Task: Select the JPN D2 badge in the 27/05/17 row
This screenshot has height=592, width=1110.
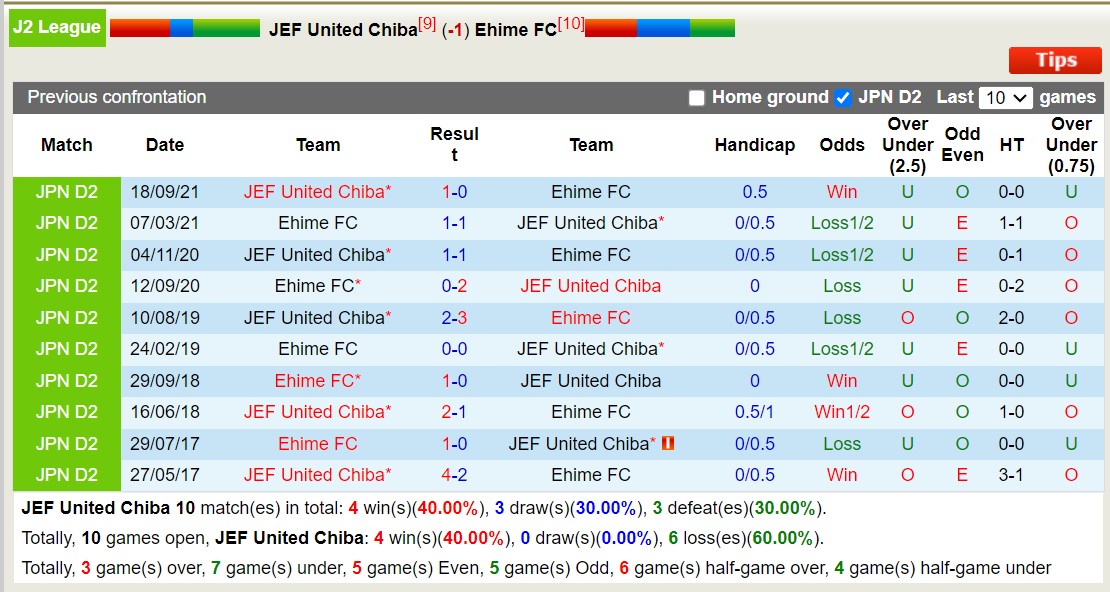Action: [x=65, y=475]
